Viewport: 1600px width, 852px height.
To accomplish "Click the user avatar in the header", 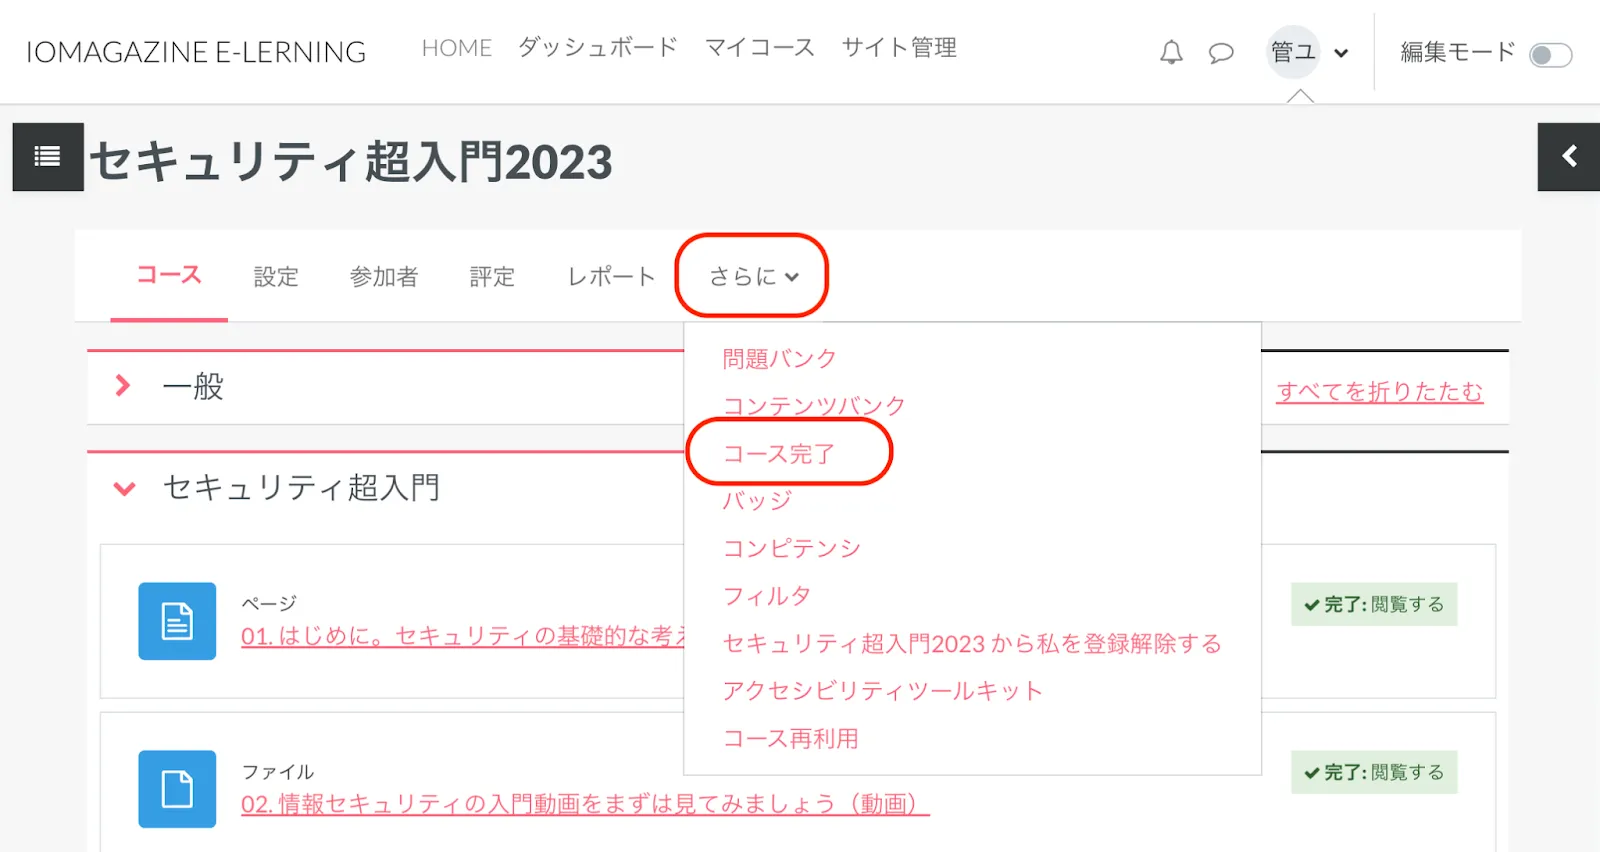I will pos(1292,52).
